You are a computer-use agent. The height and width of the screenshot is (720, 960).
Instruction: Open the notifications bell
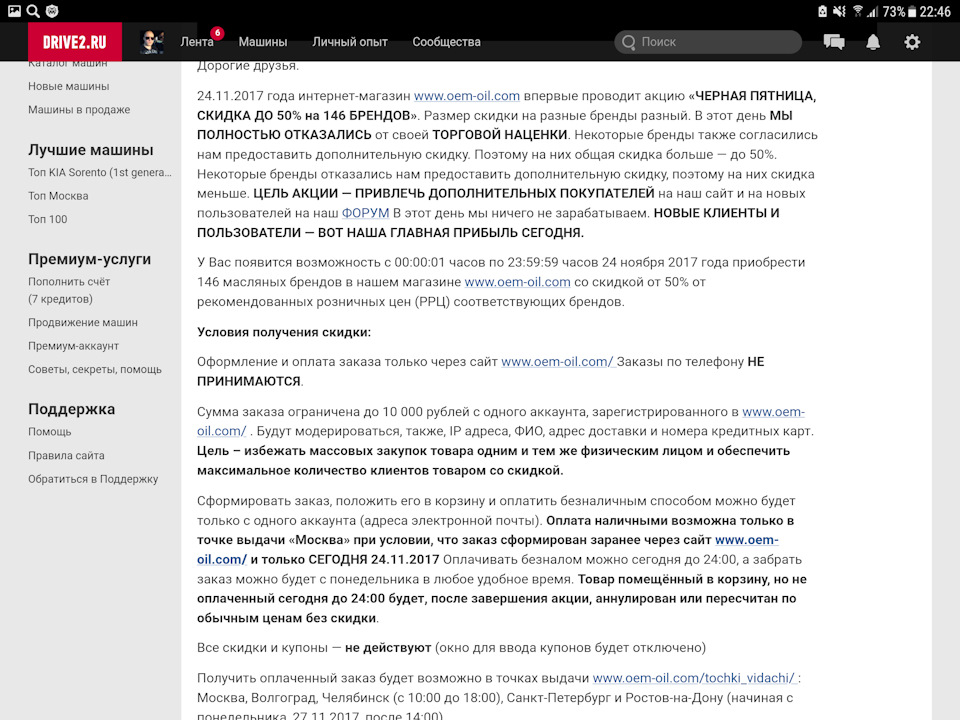[873, 42]
